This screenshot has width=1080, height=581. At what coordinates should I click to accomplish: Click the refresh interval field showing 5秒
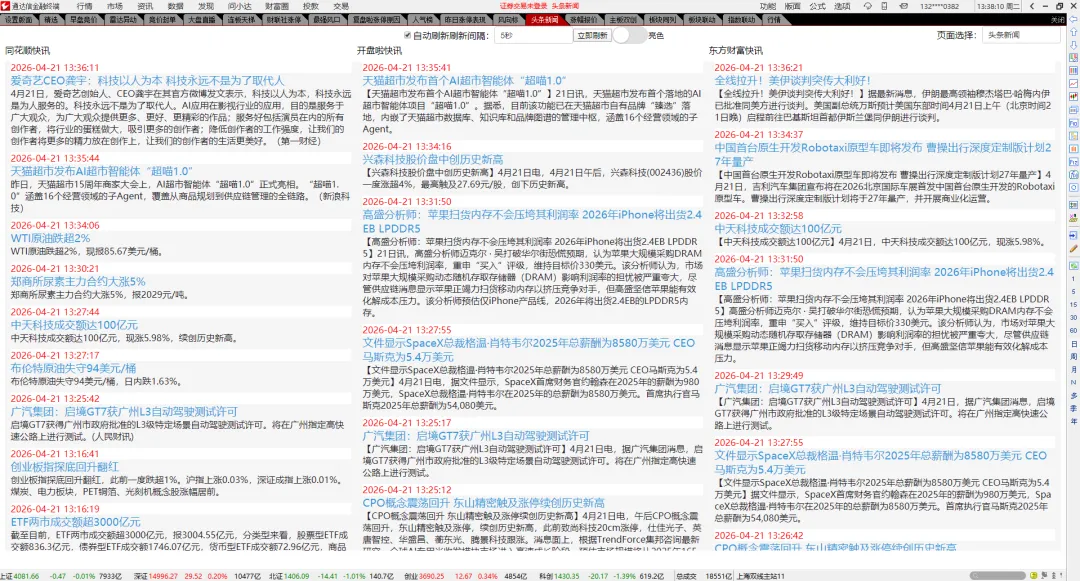(x=533, y=35)
